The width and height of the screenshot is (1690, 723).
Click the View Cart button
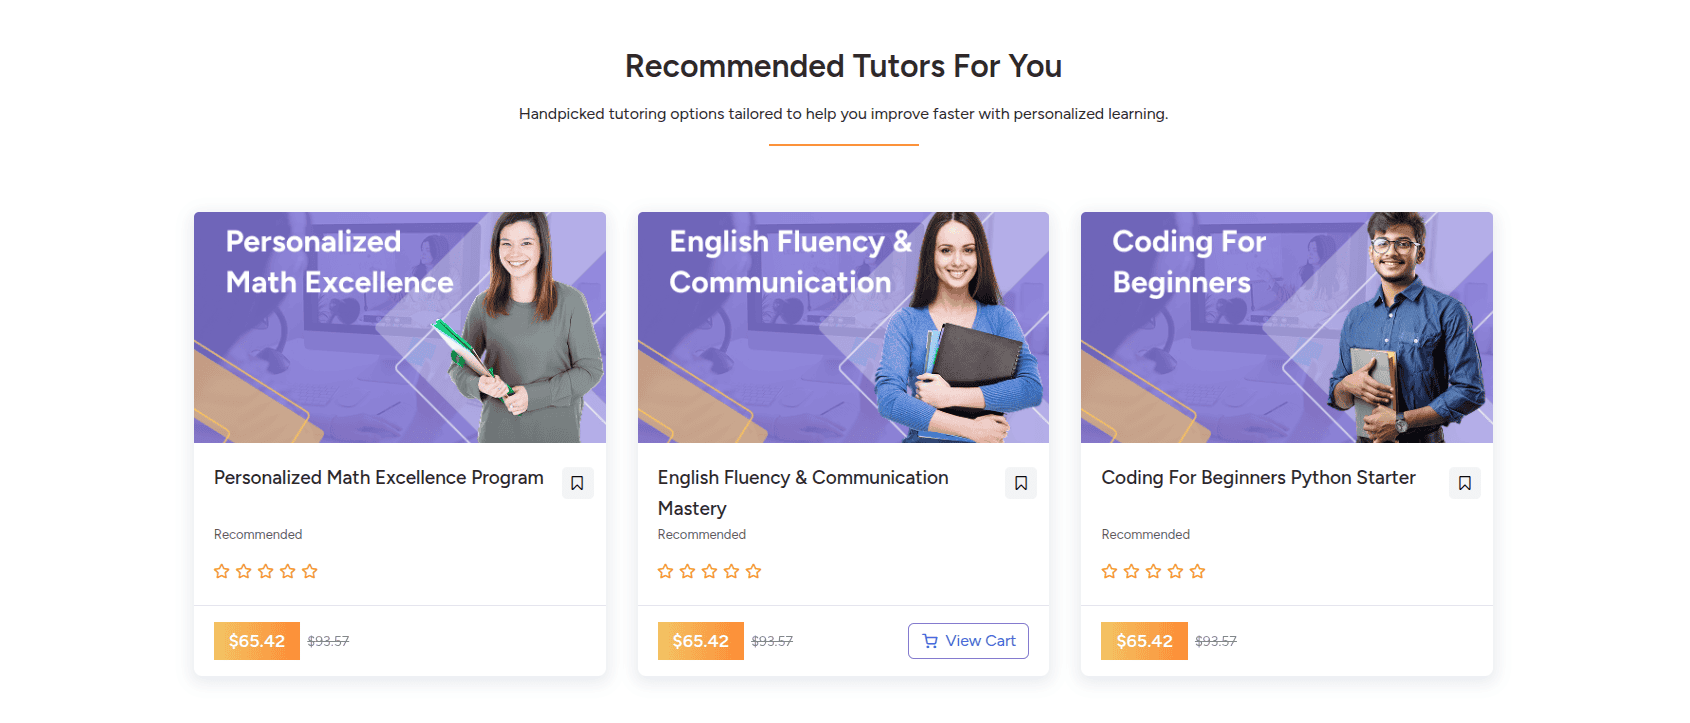click(968, 641)
